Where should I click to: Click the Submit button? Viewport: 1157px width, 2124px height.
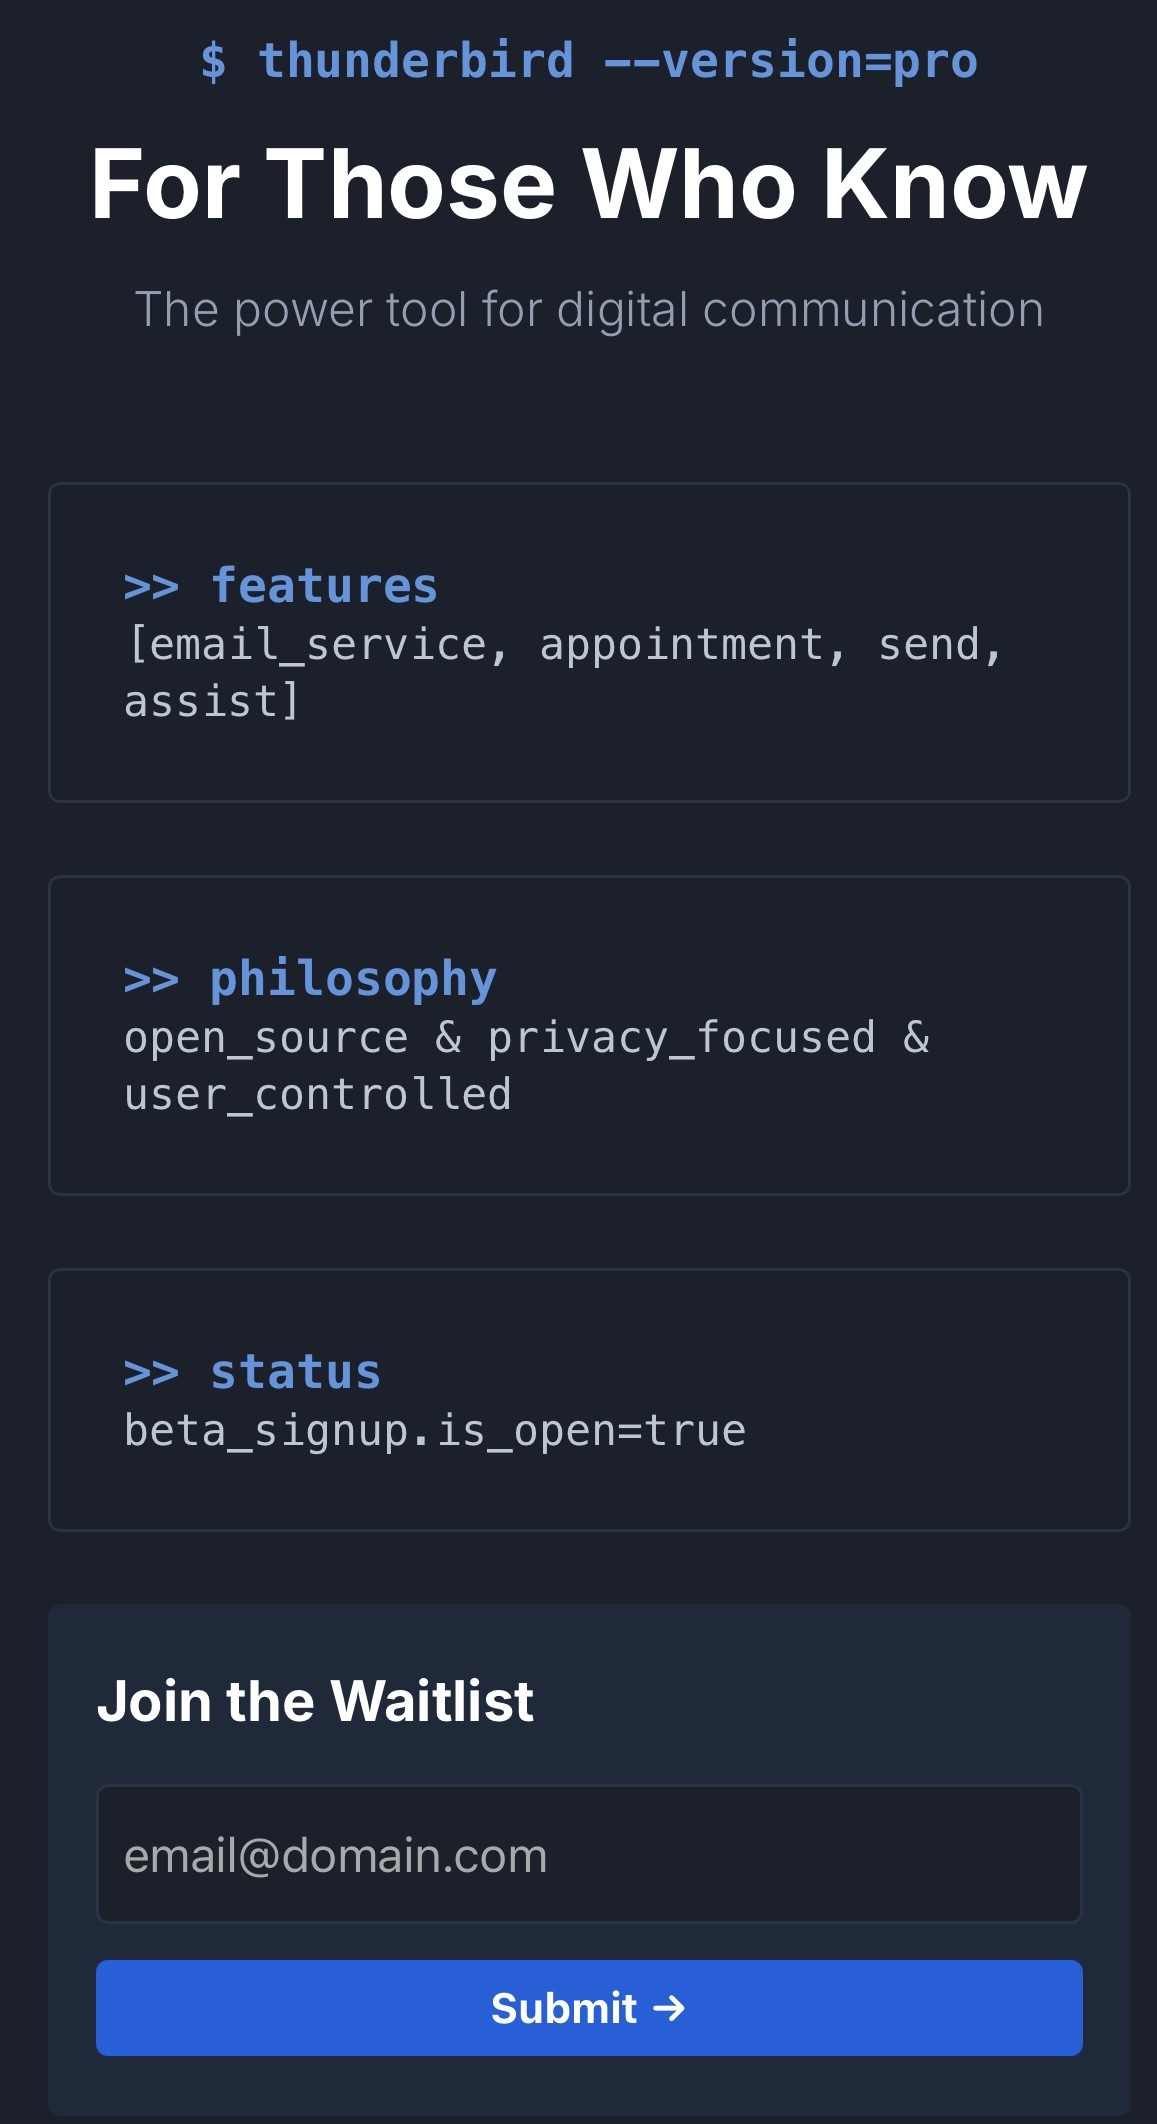(x=589, y=2007)
